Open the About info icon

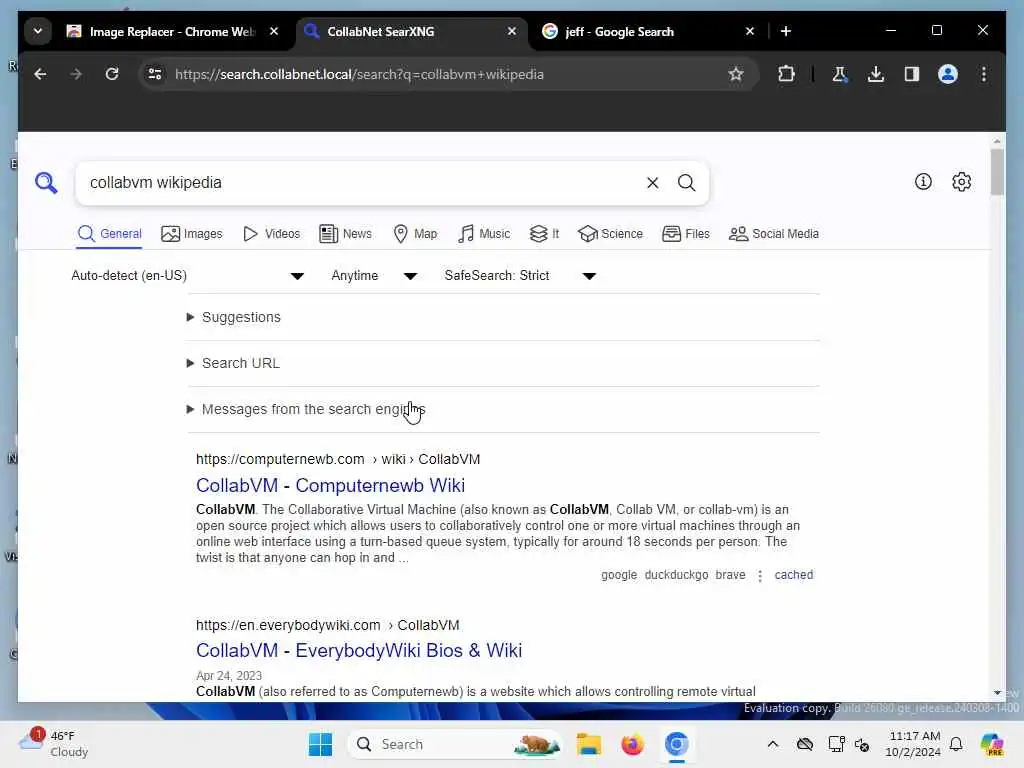pyautogui.click(x=923, y=182)
